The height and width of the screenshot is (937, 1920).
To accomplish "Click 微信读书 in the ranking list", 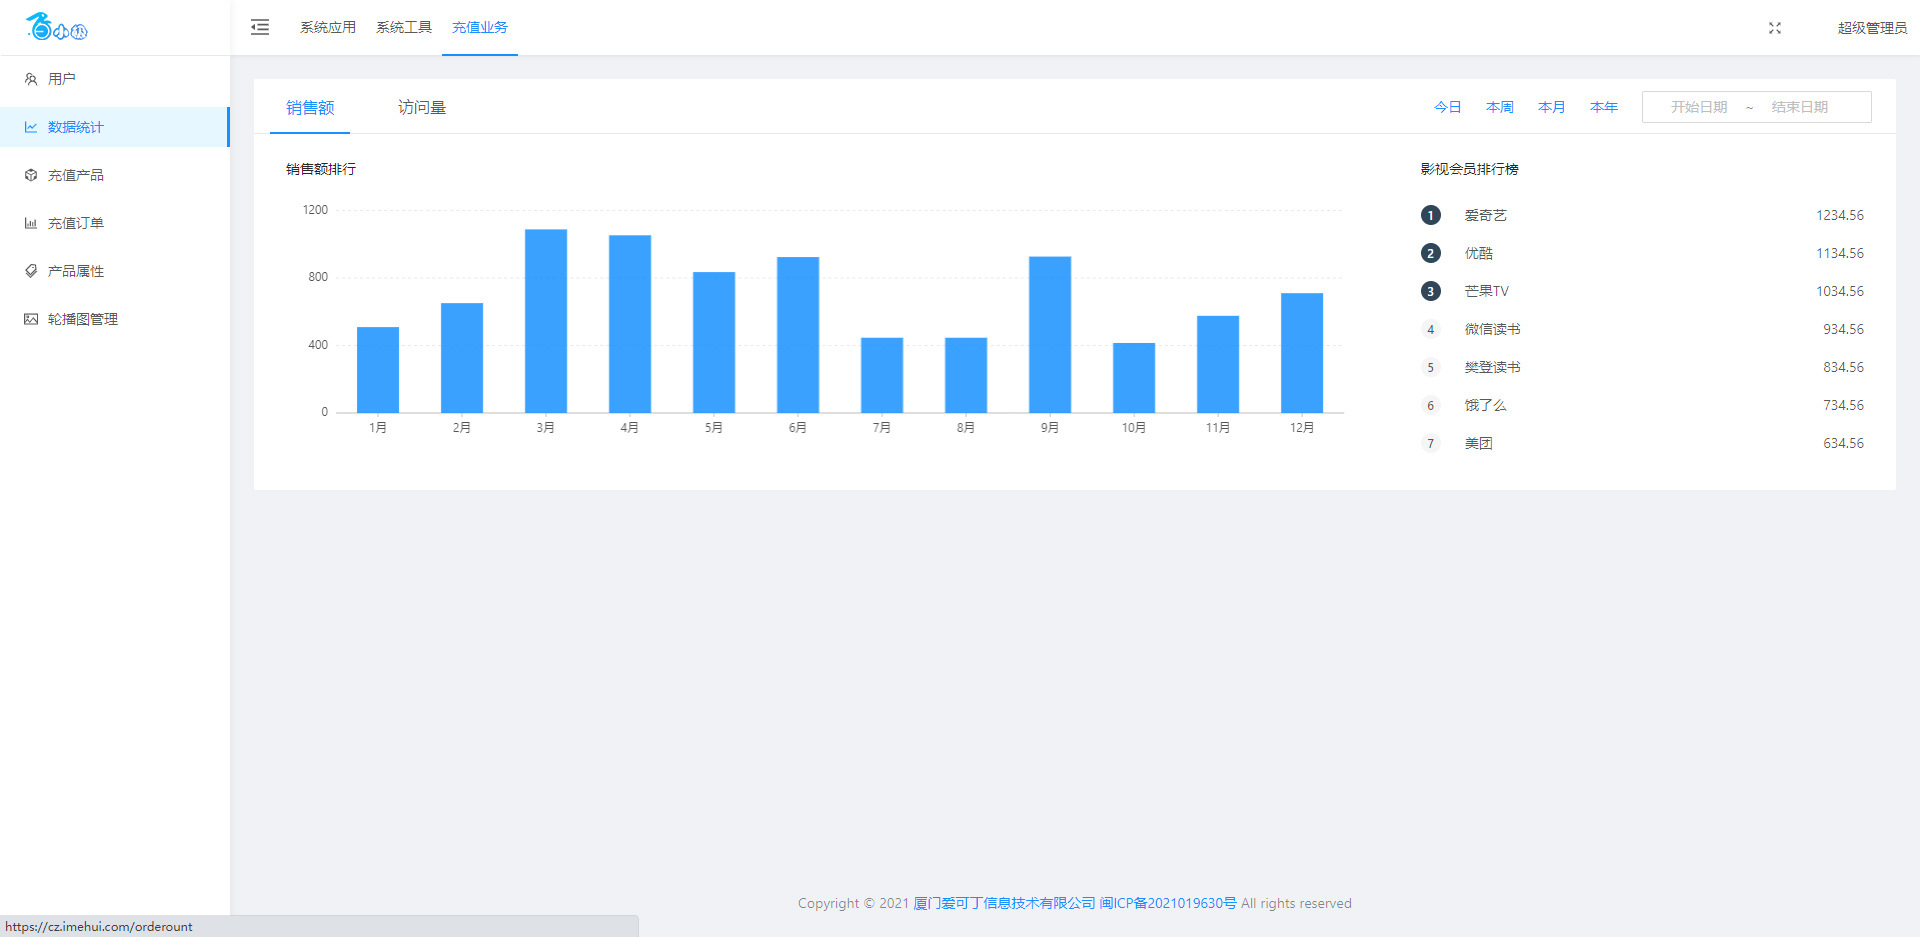I will point(1493,329).
